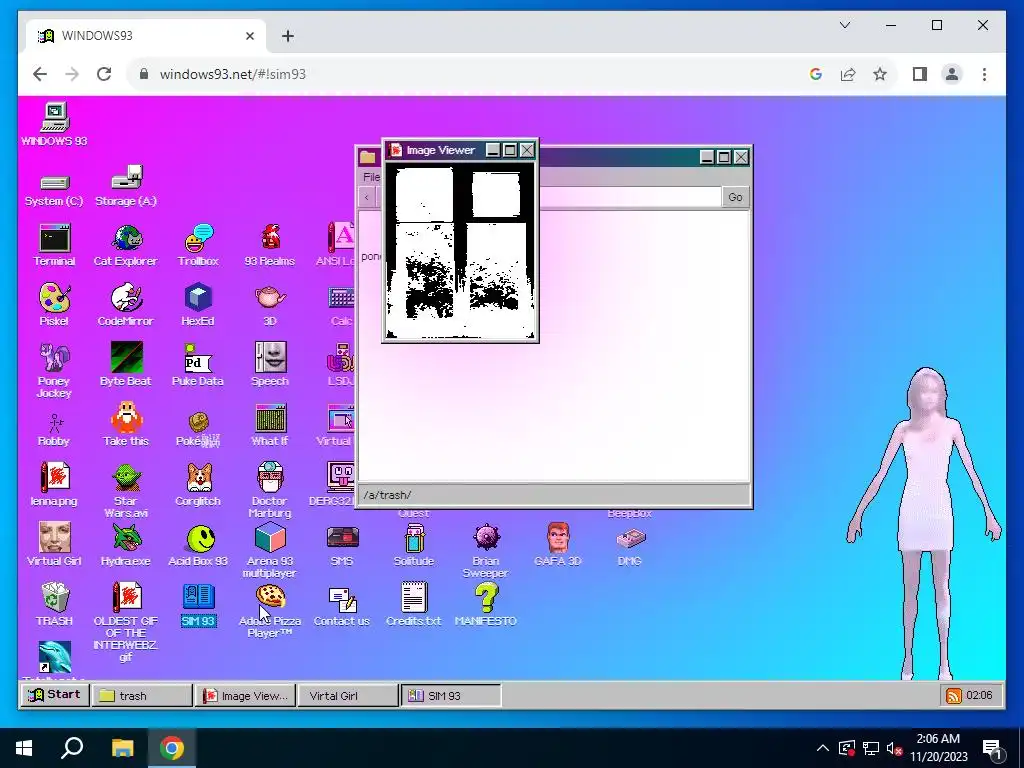Image resolution: width=1024 pixels, height=768 pixels.
Task: Switch to SIM 93 taskbar item
Action: point(451,696)
